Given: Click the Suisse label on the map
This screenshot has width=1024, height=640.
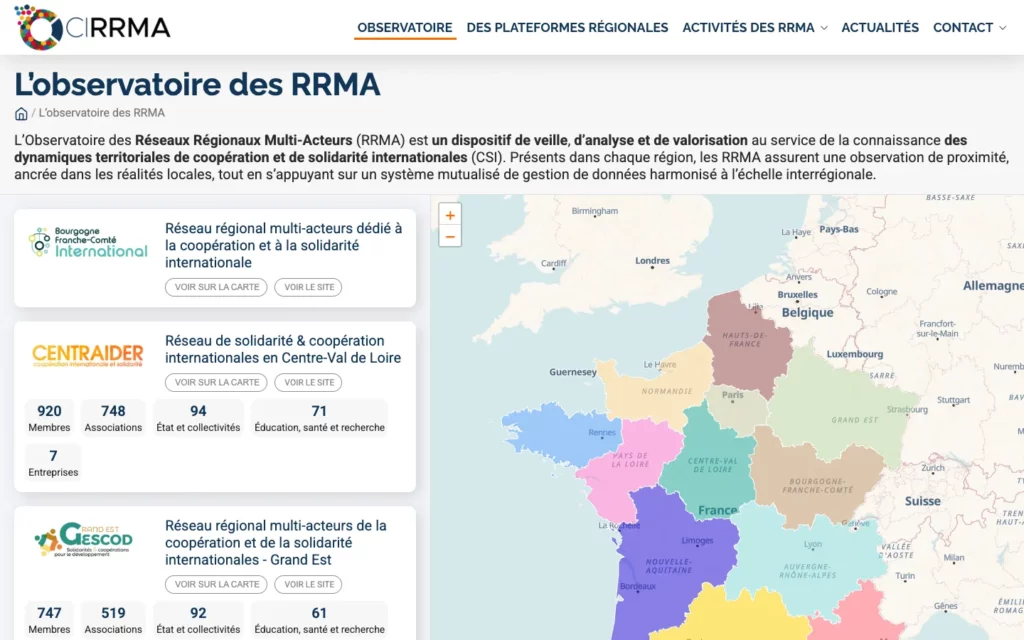Looking at the screenshot, I should pos(923,502).
